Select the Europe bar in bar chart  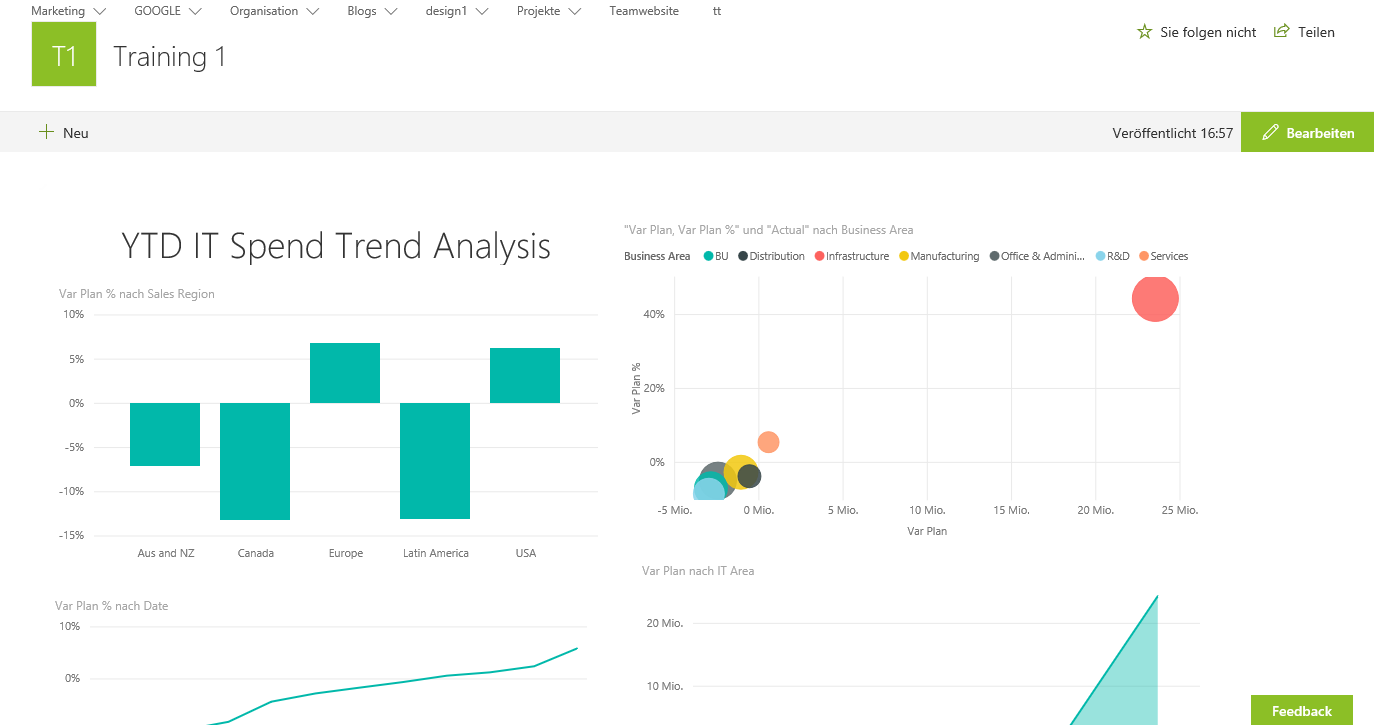click(x=345, y=373)
